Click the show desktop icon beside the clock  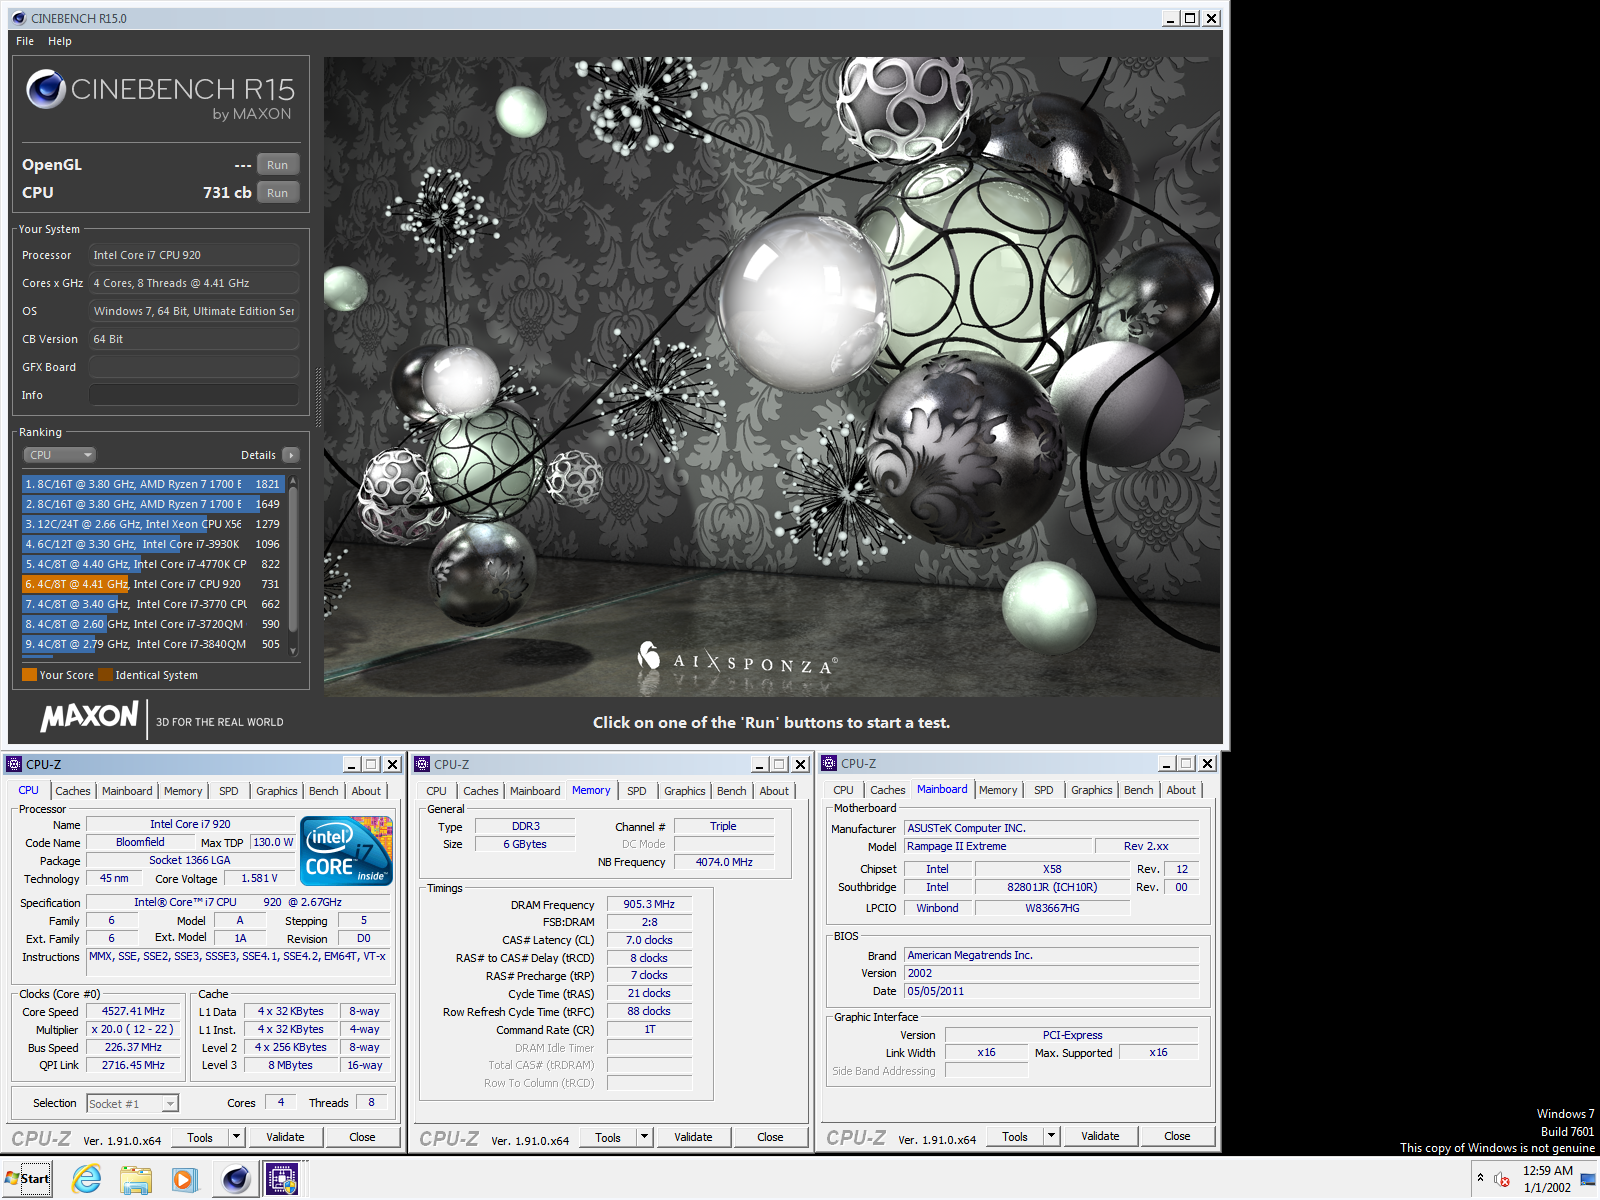[x=1587, y=1180]
